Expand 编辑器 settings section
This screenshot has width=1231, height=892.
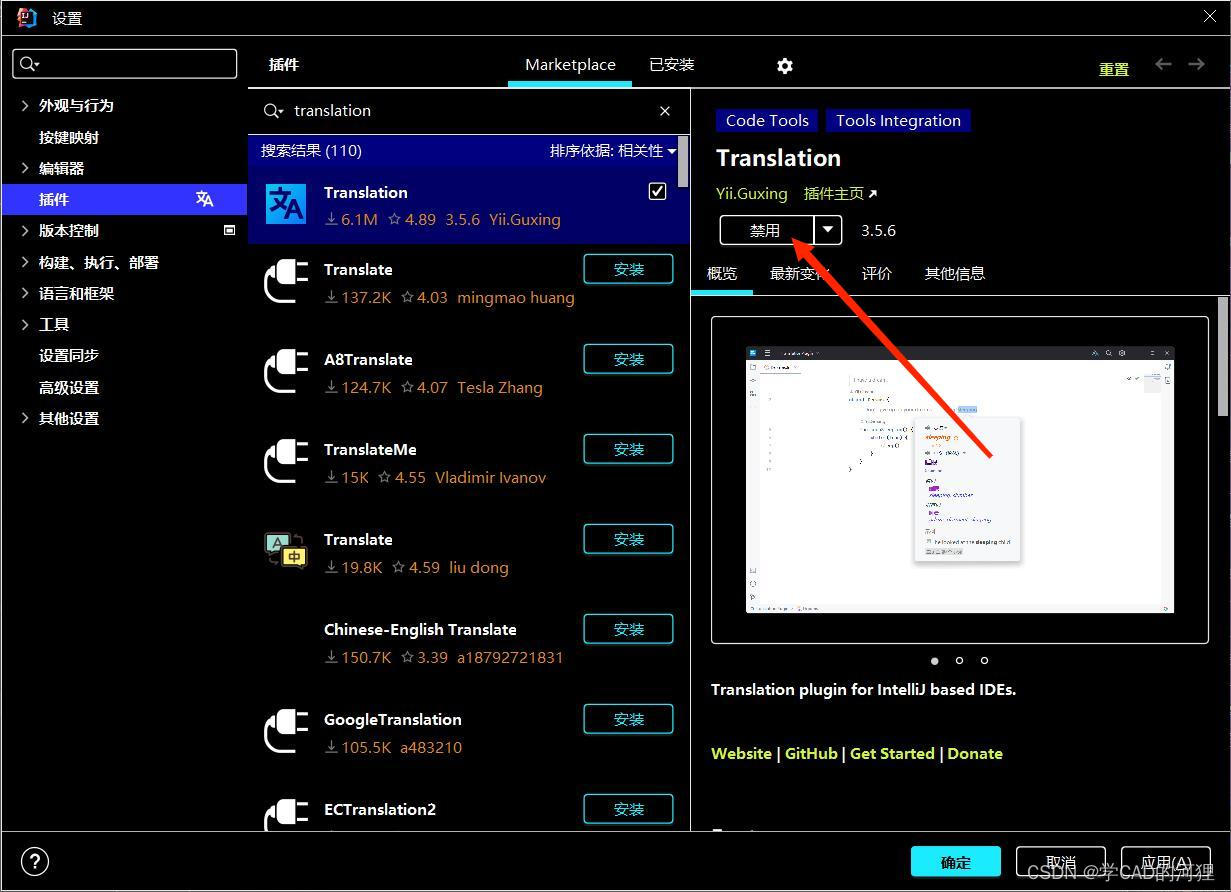(x=25, y=168)
